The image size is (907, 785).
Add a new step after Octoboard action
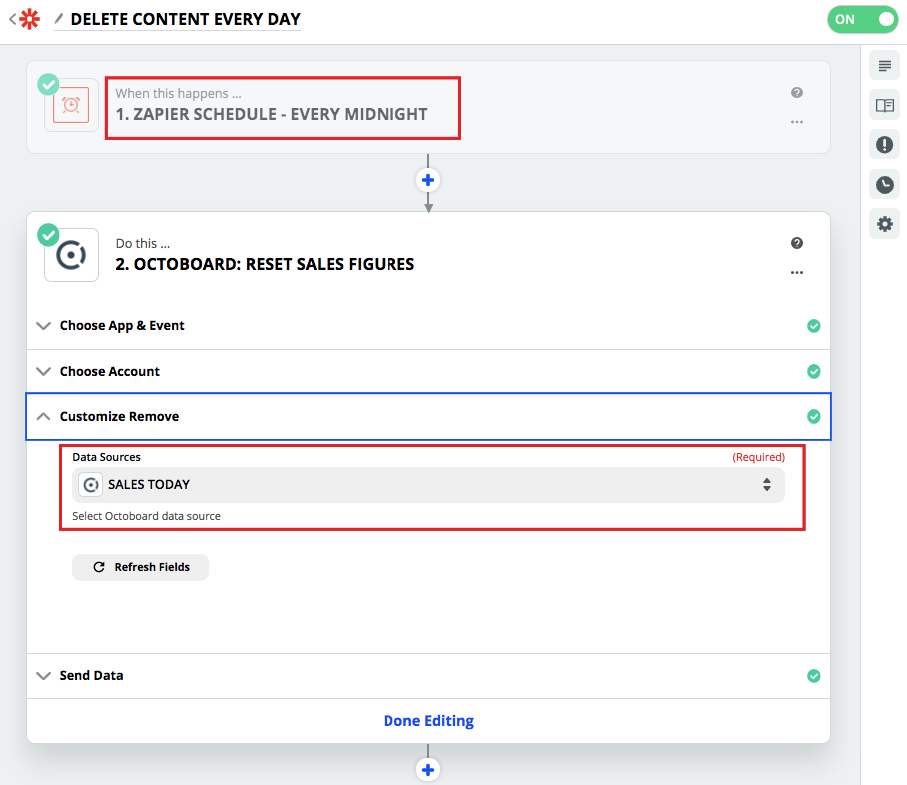428,770
